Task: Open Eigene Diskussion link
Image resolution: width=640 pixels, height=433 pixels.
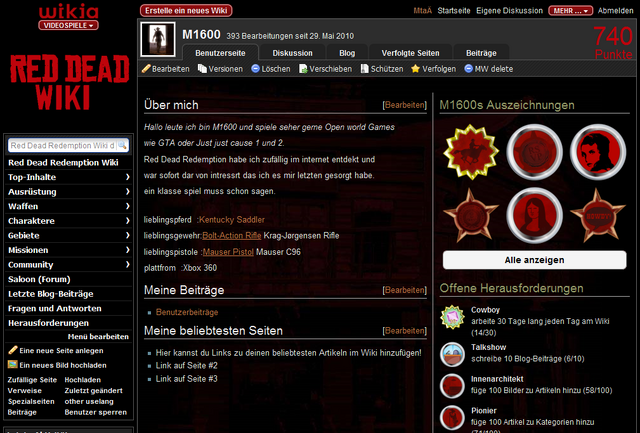Action: (x=509, y=11)
